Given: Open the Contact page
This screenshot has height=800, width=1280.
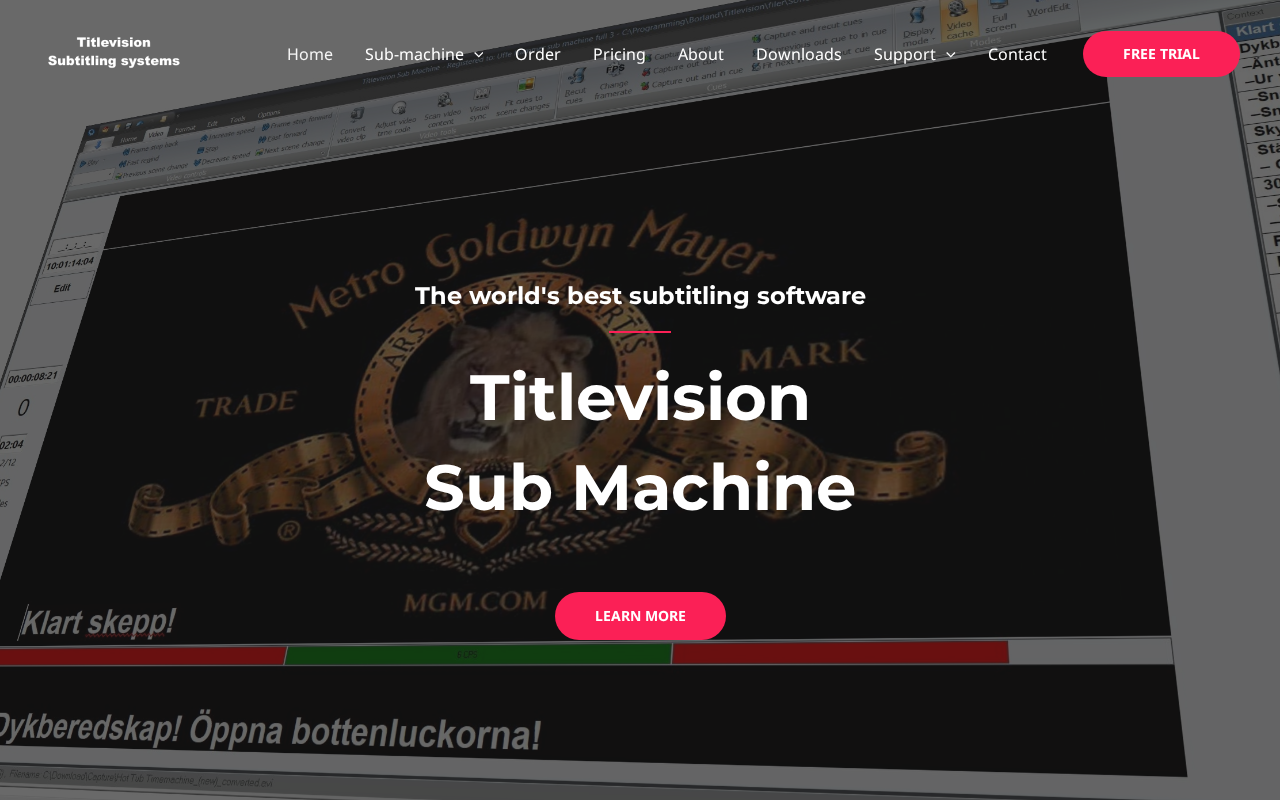Looking at the screenshot, I should click(x=1017, y=54).
